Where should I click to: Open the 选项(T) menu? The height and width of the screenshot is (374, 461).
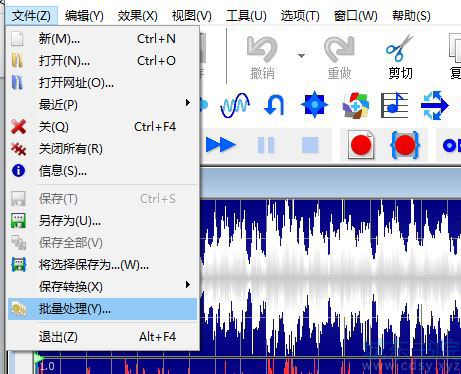point(300,16)
